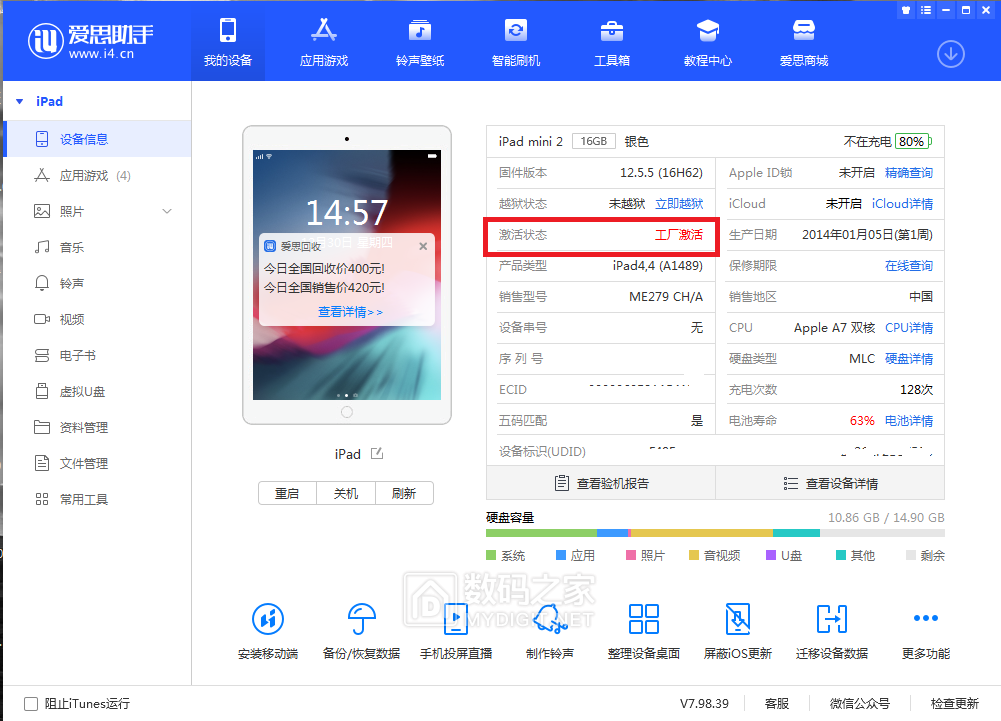Viewport: 1001px width, 721px height.
Task: Click 立即越狱 link
Action: [x=679, y=204]
